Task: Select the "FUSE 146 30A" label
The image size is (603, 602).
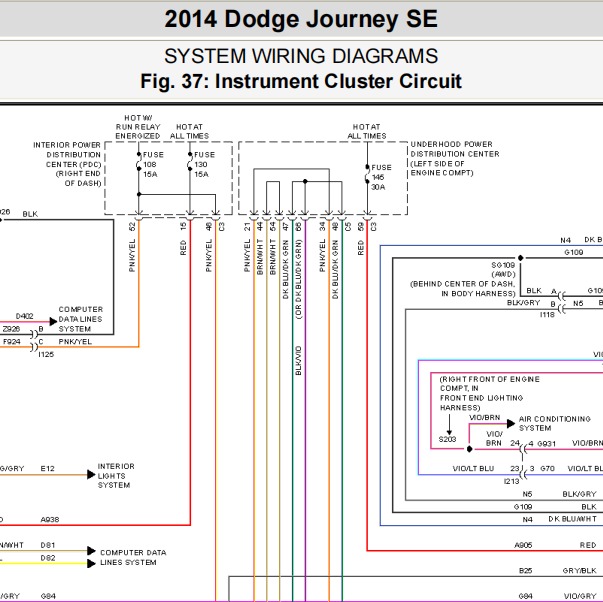Action: point(381,177)
